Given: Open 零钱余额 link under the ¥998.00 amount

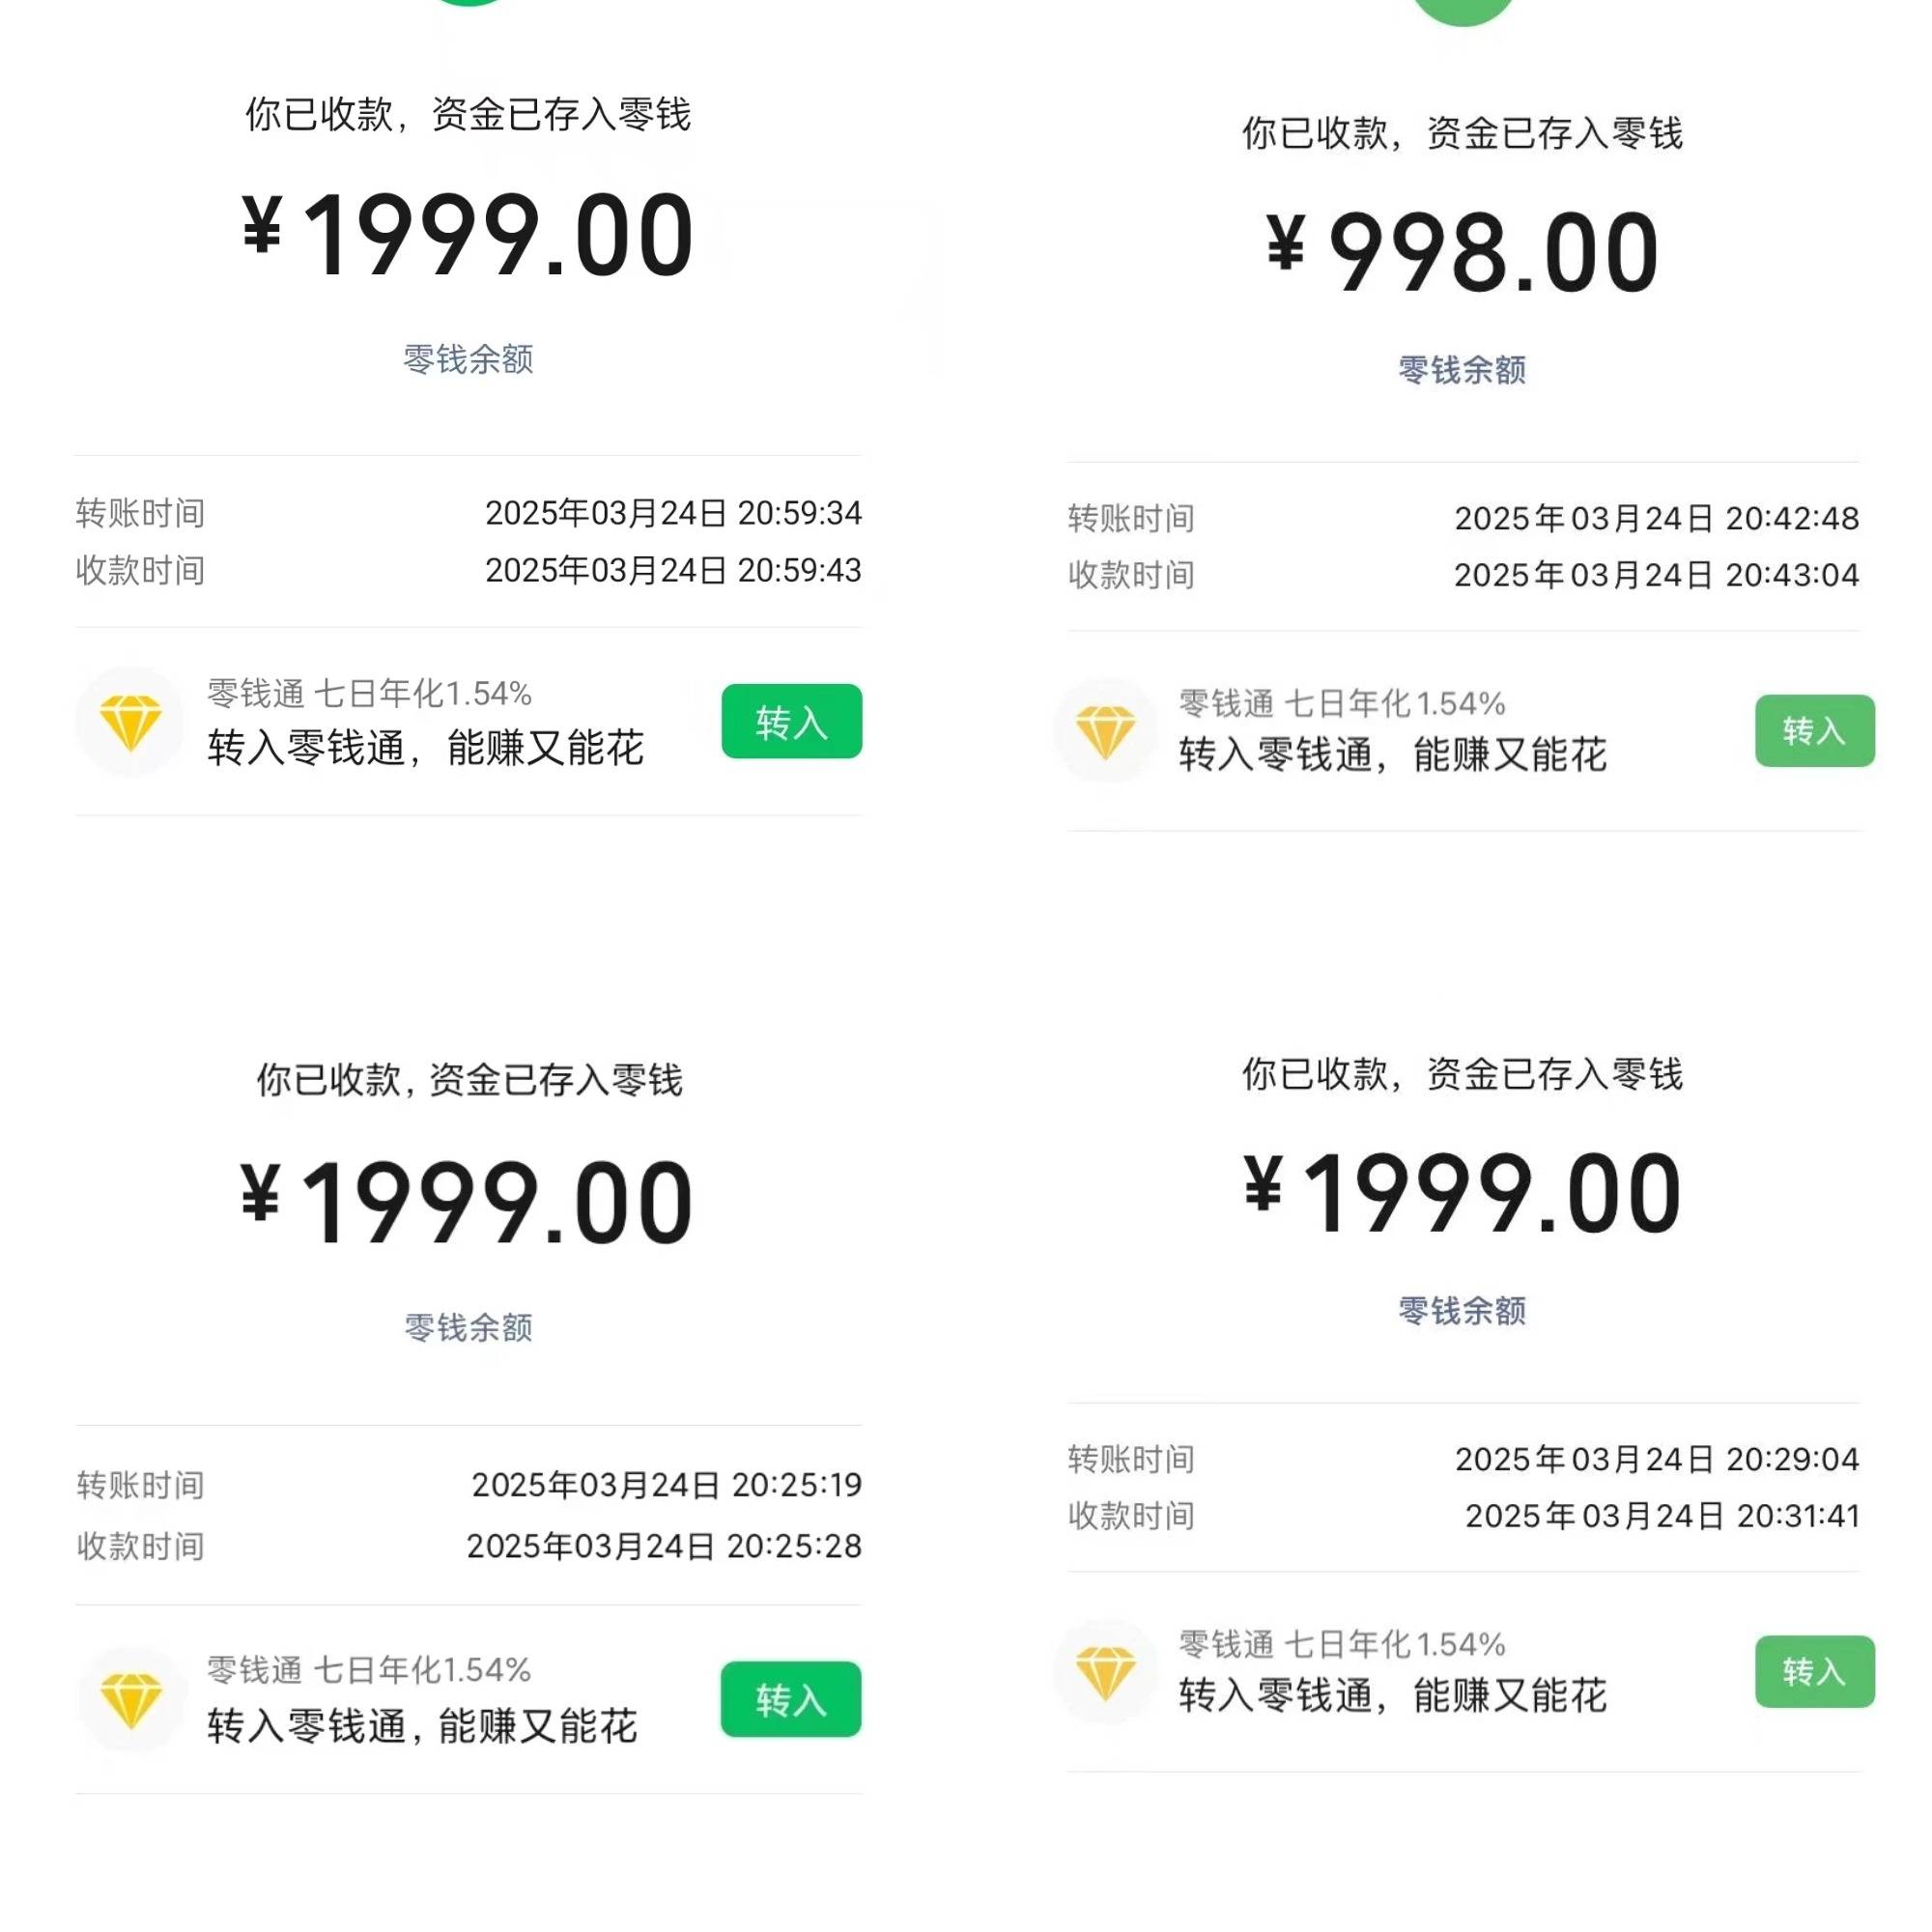Looking at the screenshot, I should pyautogui.click(x=1462, y=370).
